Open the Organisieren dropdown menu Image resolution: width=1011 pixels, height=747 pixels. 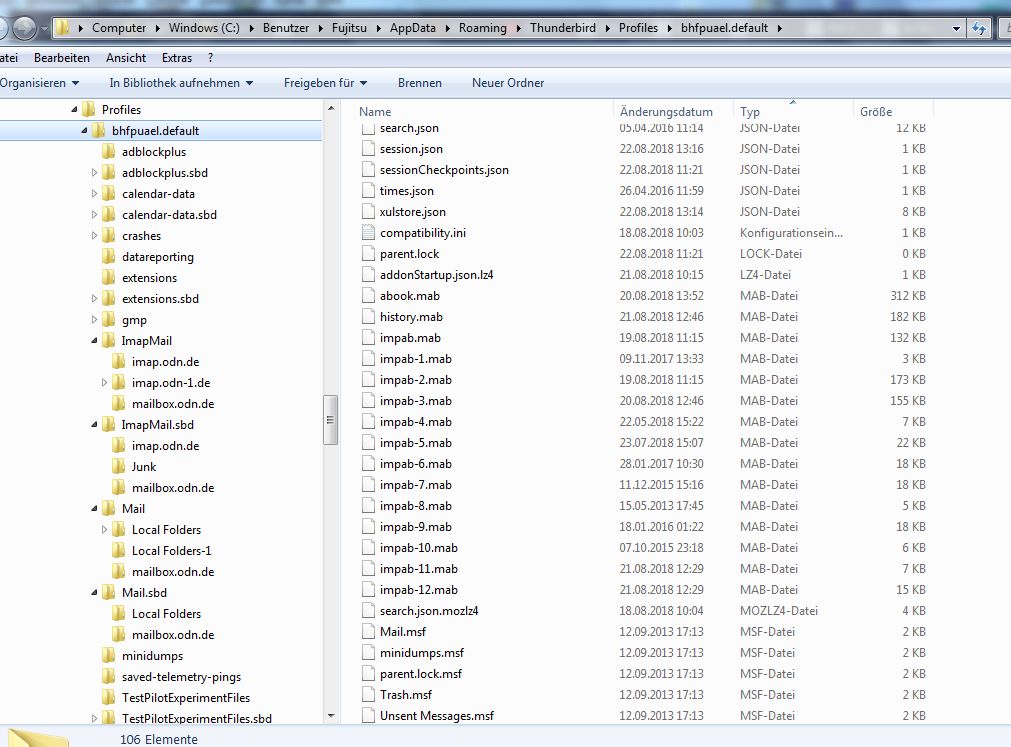click(38, 83)
